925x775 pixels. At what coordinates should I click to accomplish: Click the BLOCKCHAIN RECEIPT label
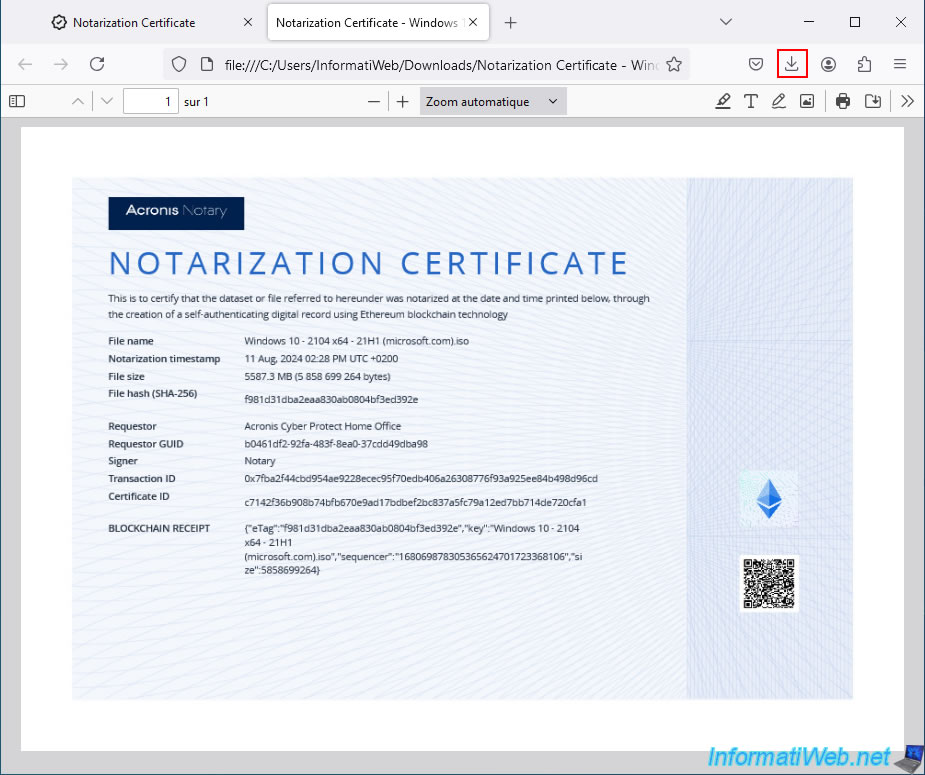pyautogui.click(x=159, y=528)
